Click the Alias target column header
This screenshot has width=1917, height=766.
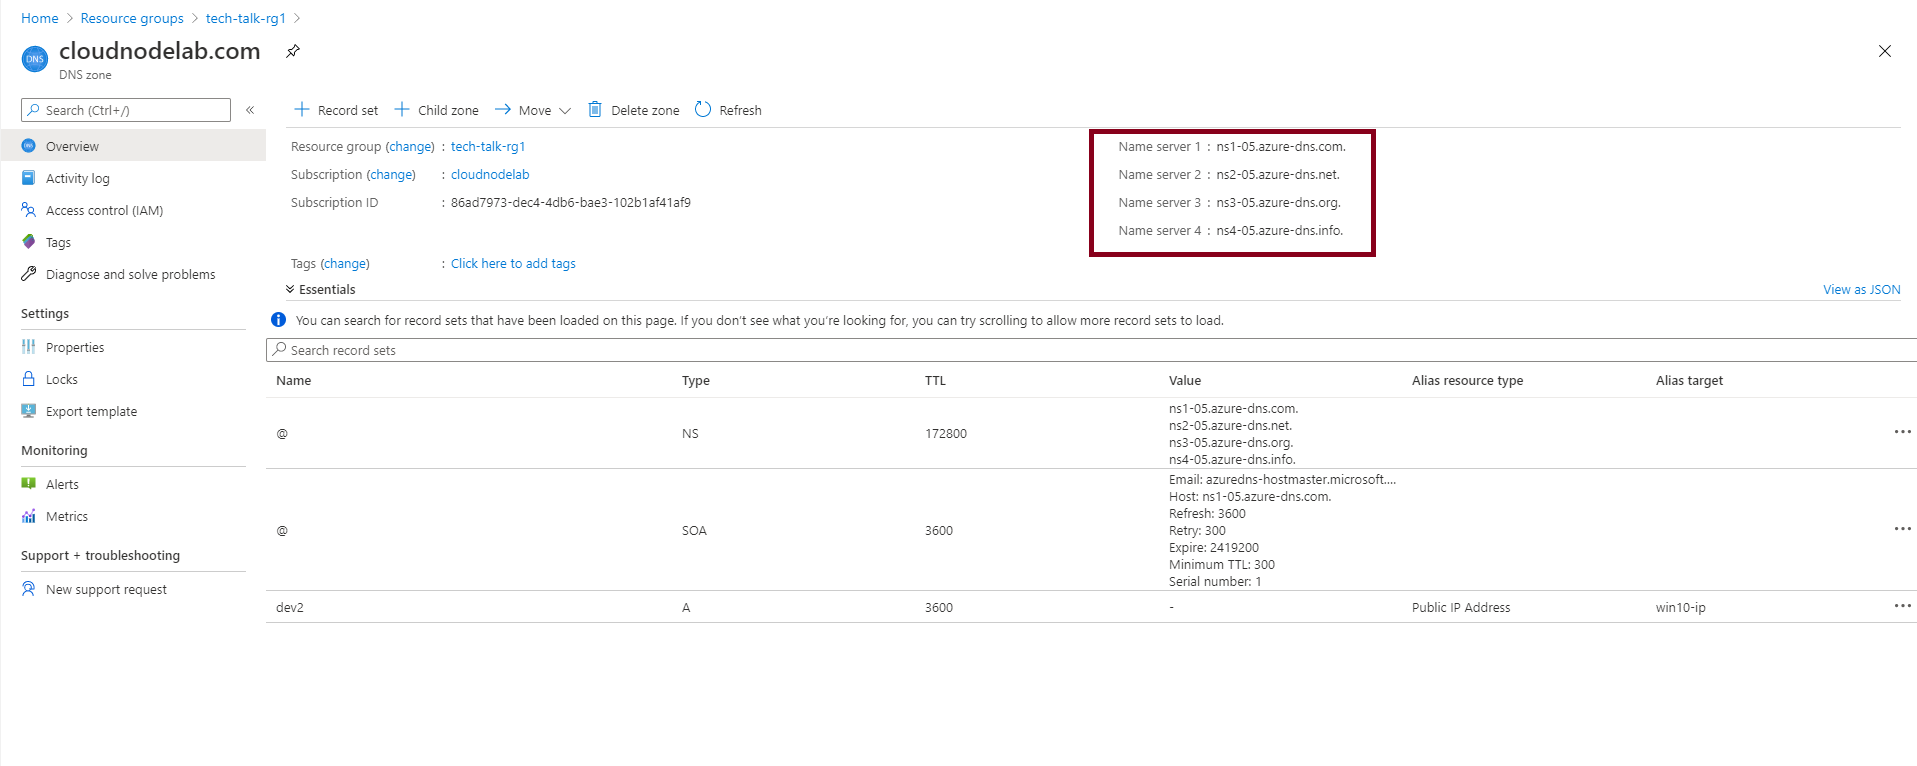tap(1689, 380)
